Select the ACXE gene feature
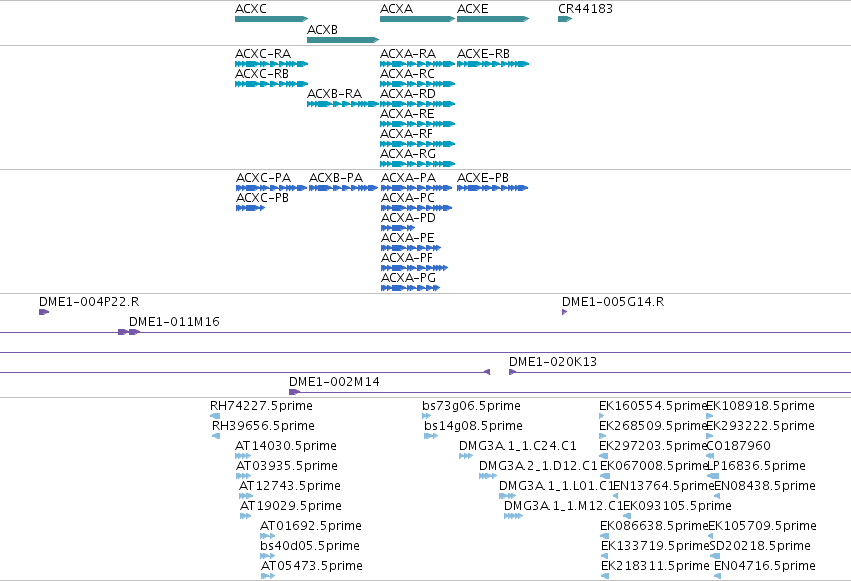The width and height of the screenshot is (851, 581). 493,19
